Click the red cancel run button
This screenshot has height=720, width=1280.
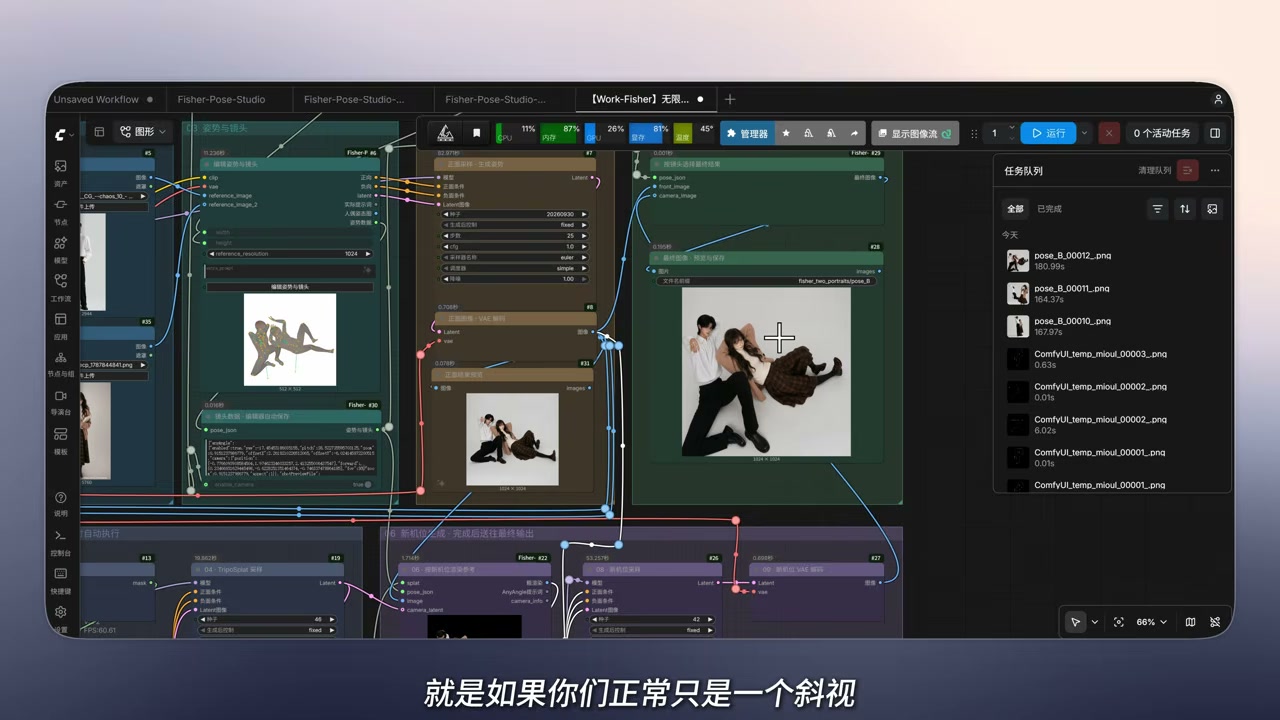pyautogui.click(x=1109, y=133)
